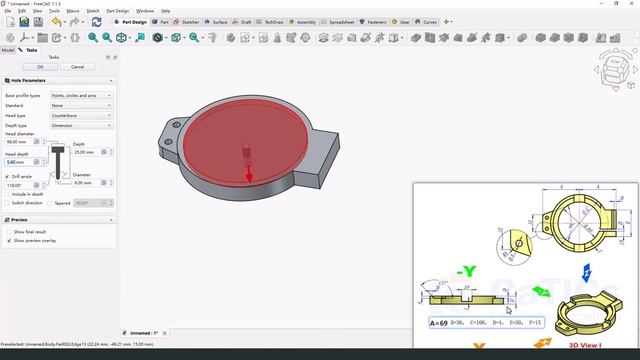Open expression editor for Depth field
This screenshot has height=360, width=640.
pyautogui.click(x=104, y=152)
